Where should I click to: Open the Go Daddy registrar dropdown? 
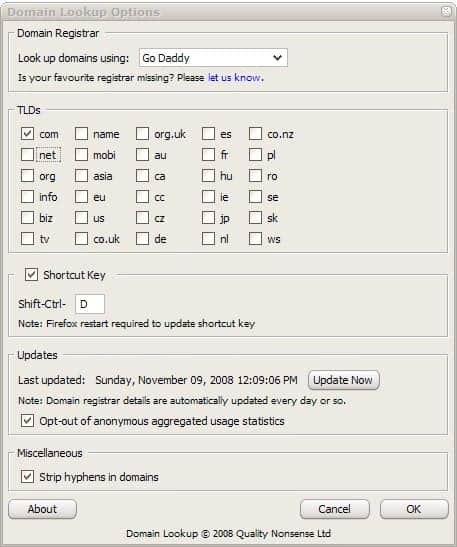coord(213,58)
